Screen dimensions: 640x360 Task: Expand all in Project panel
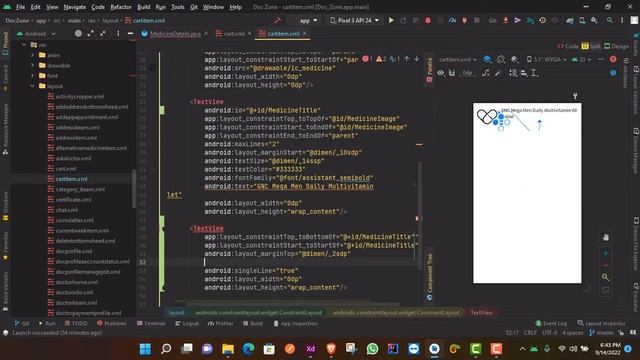pos(91,33)
